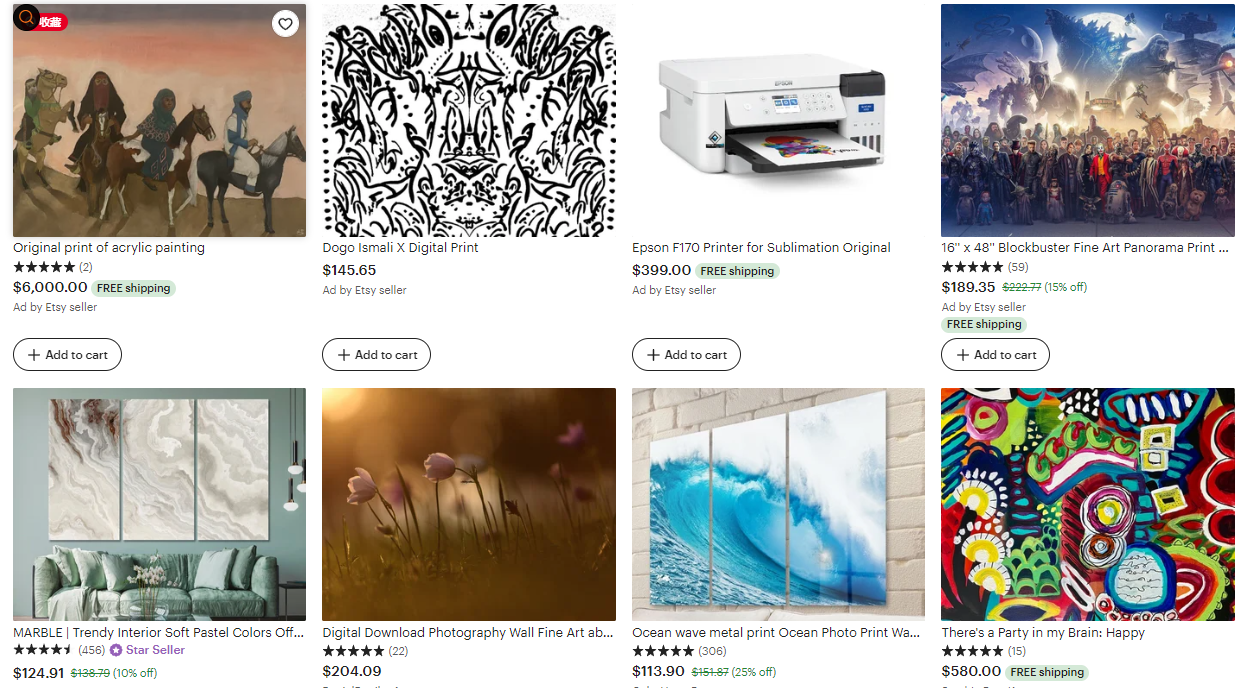
Task: Open the ocean wave metal print image
Action: (x=778, y=504)
